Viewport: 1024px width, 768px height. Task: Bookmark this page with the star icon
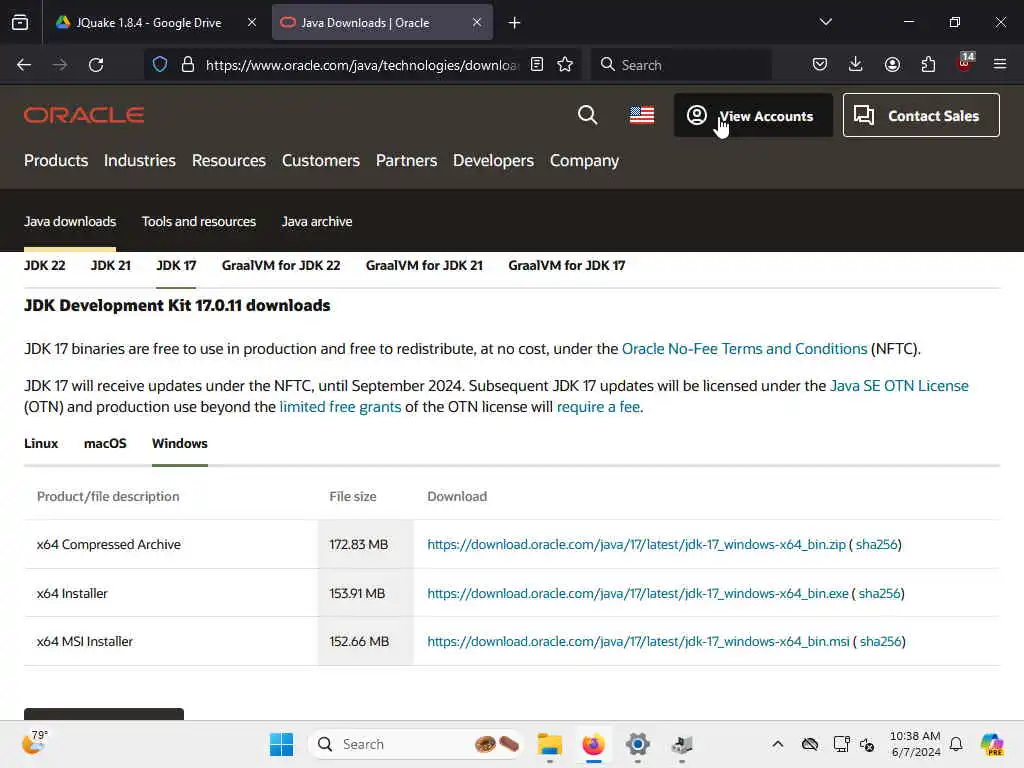[565, 64]
